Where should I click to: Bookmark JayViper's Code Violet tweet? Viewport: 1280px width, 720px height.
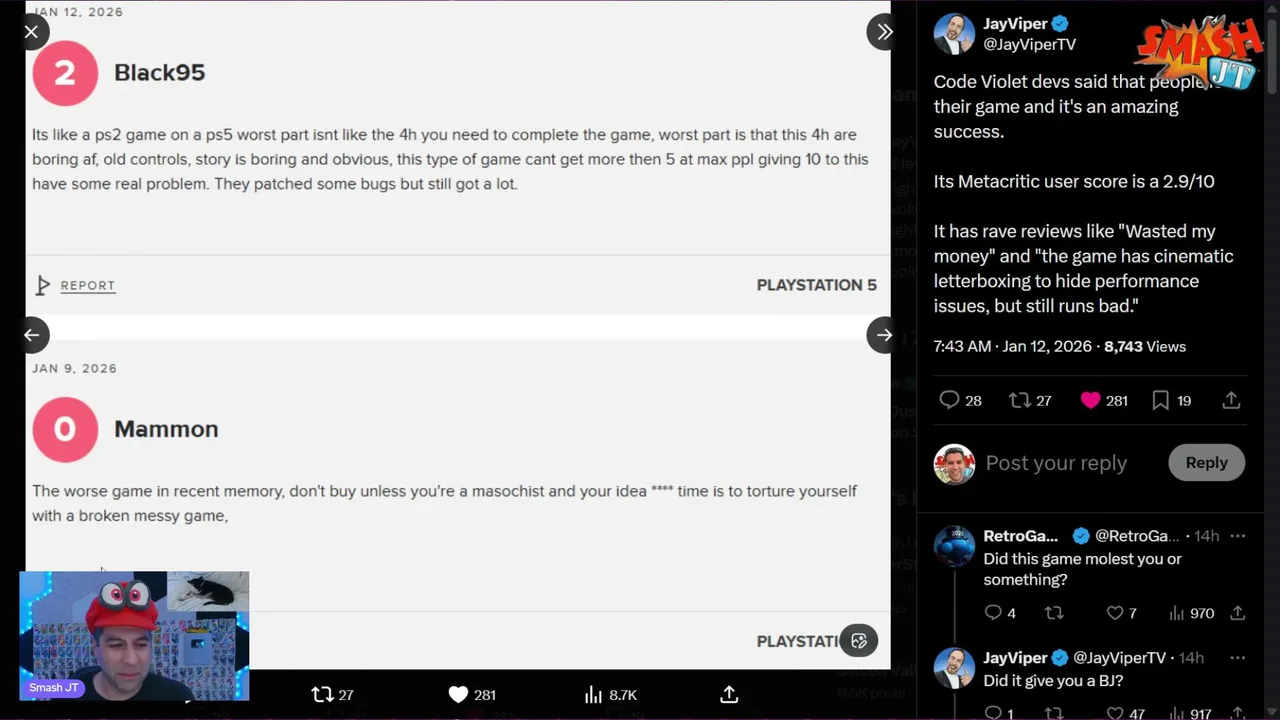click(1161, 400)
